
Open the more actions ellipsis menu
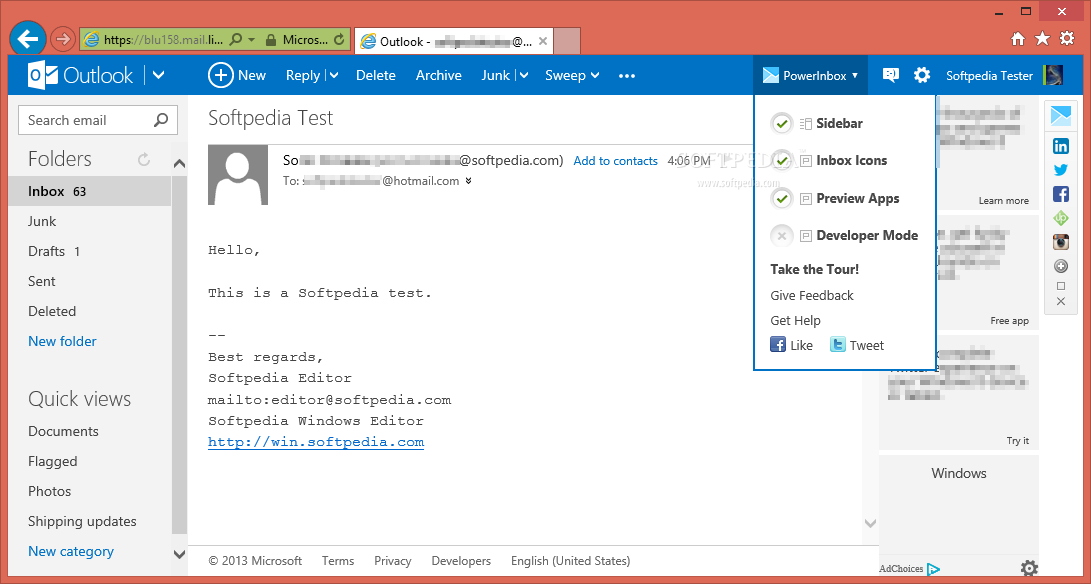627,75
